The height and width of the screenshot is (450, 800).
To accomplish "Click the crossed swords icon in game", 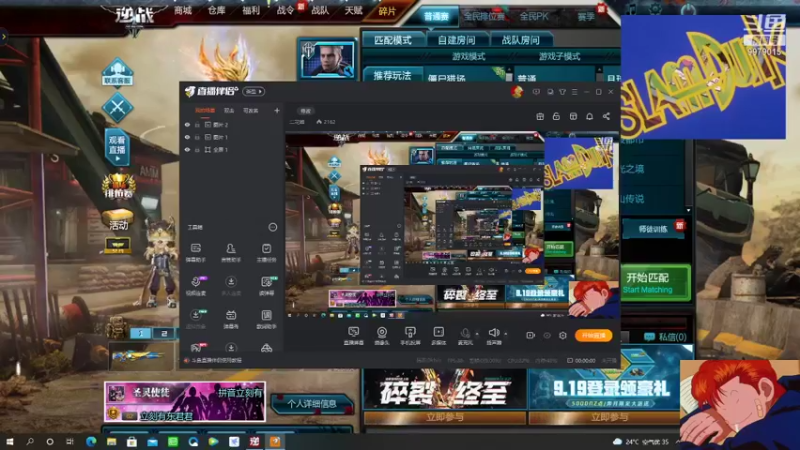I will (117, 108).
